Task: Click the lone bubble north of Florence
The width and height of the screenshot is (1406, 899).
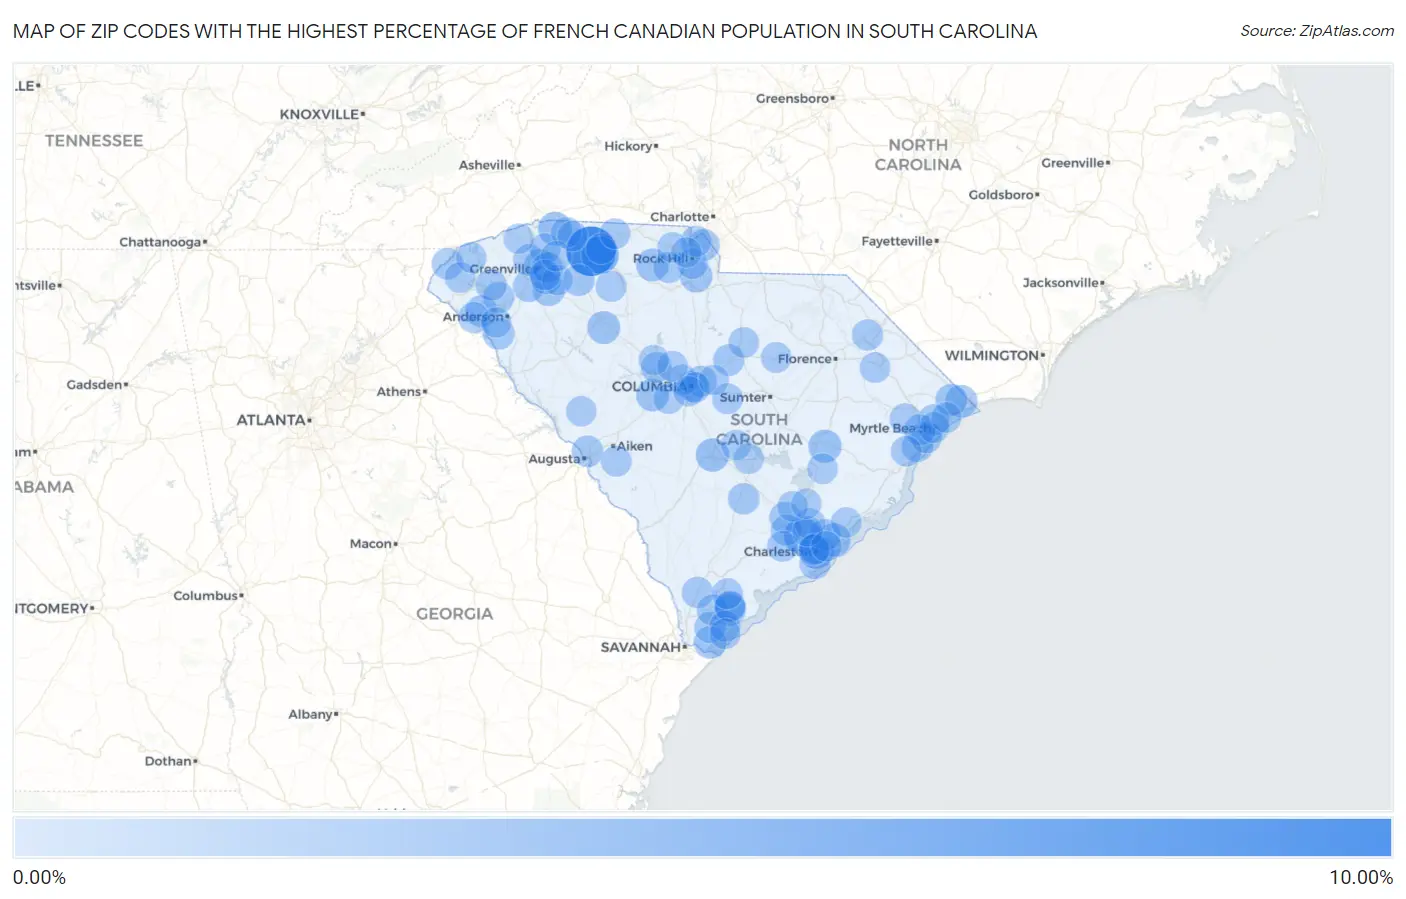Action: coord(867,335)
